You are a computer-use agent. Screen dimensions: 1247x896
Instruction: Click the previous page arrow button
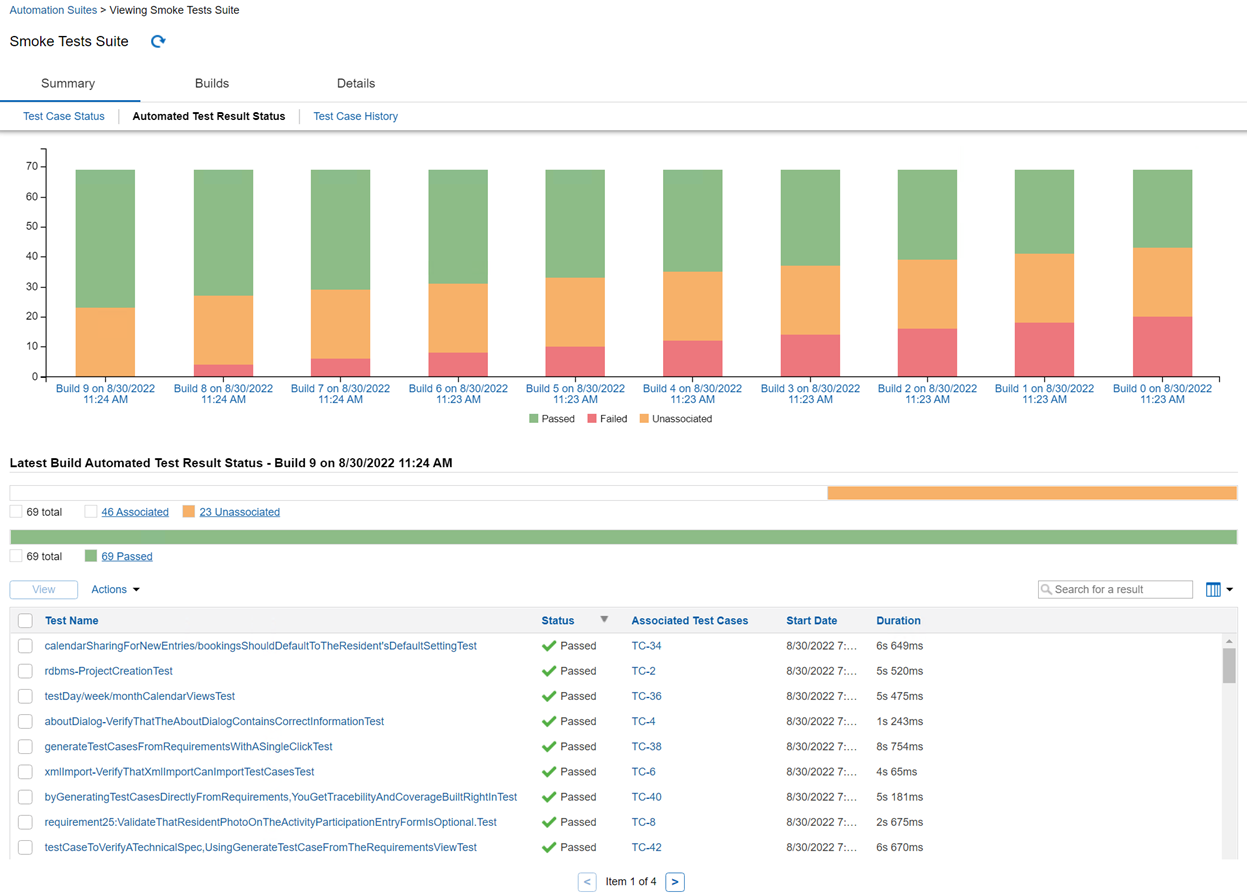coord(587,882)
